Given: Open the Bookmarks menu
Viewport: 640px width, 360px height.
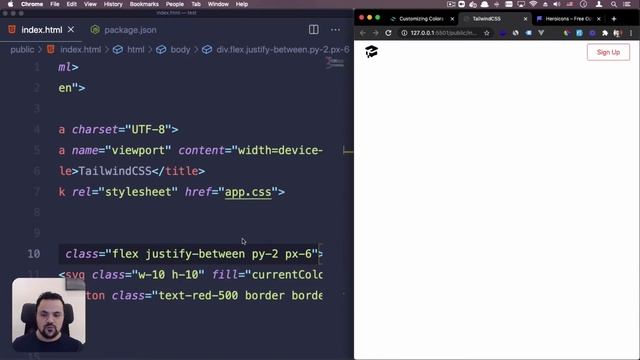Looking at the screenshot, I should (144, 4).
